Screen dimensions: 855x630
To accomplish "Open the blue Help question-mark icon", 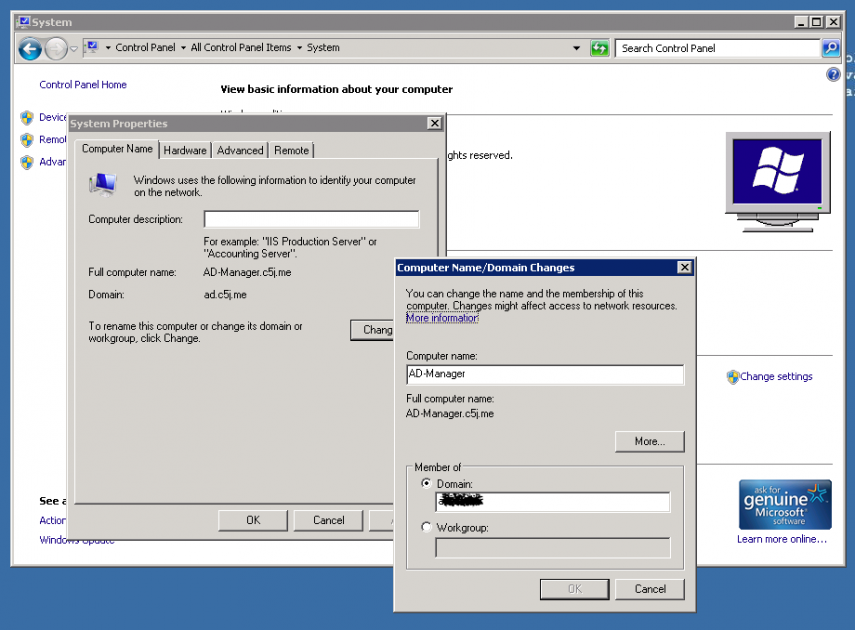I will pyautogui.click(x=834, y=75).
